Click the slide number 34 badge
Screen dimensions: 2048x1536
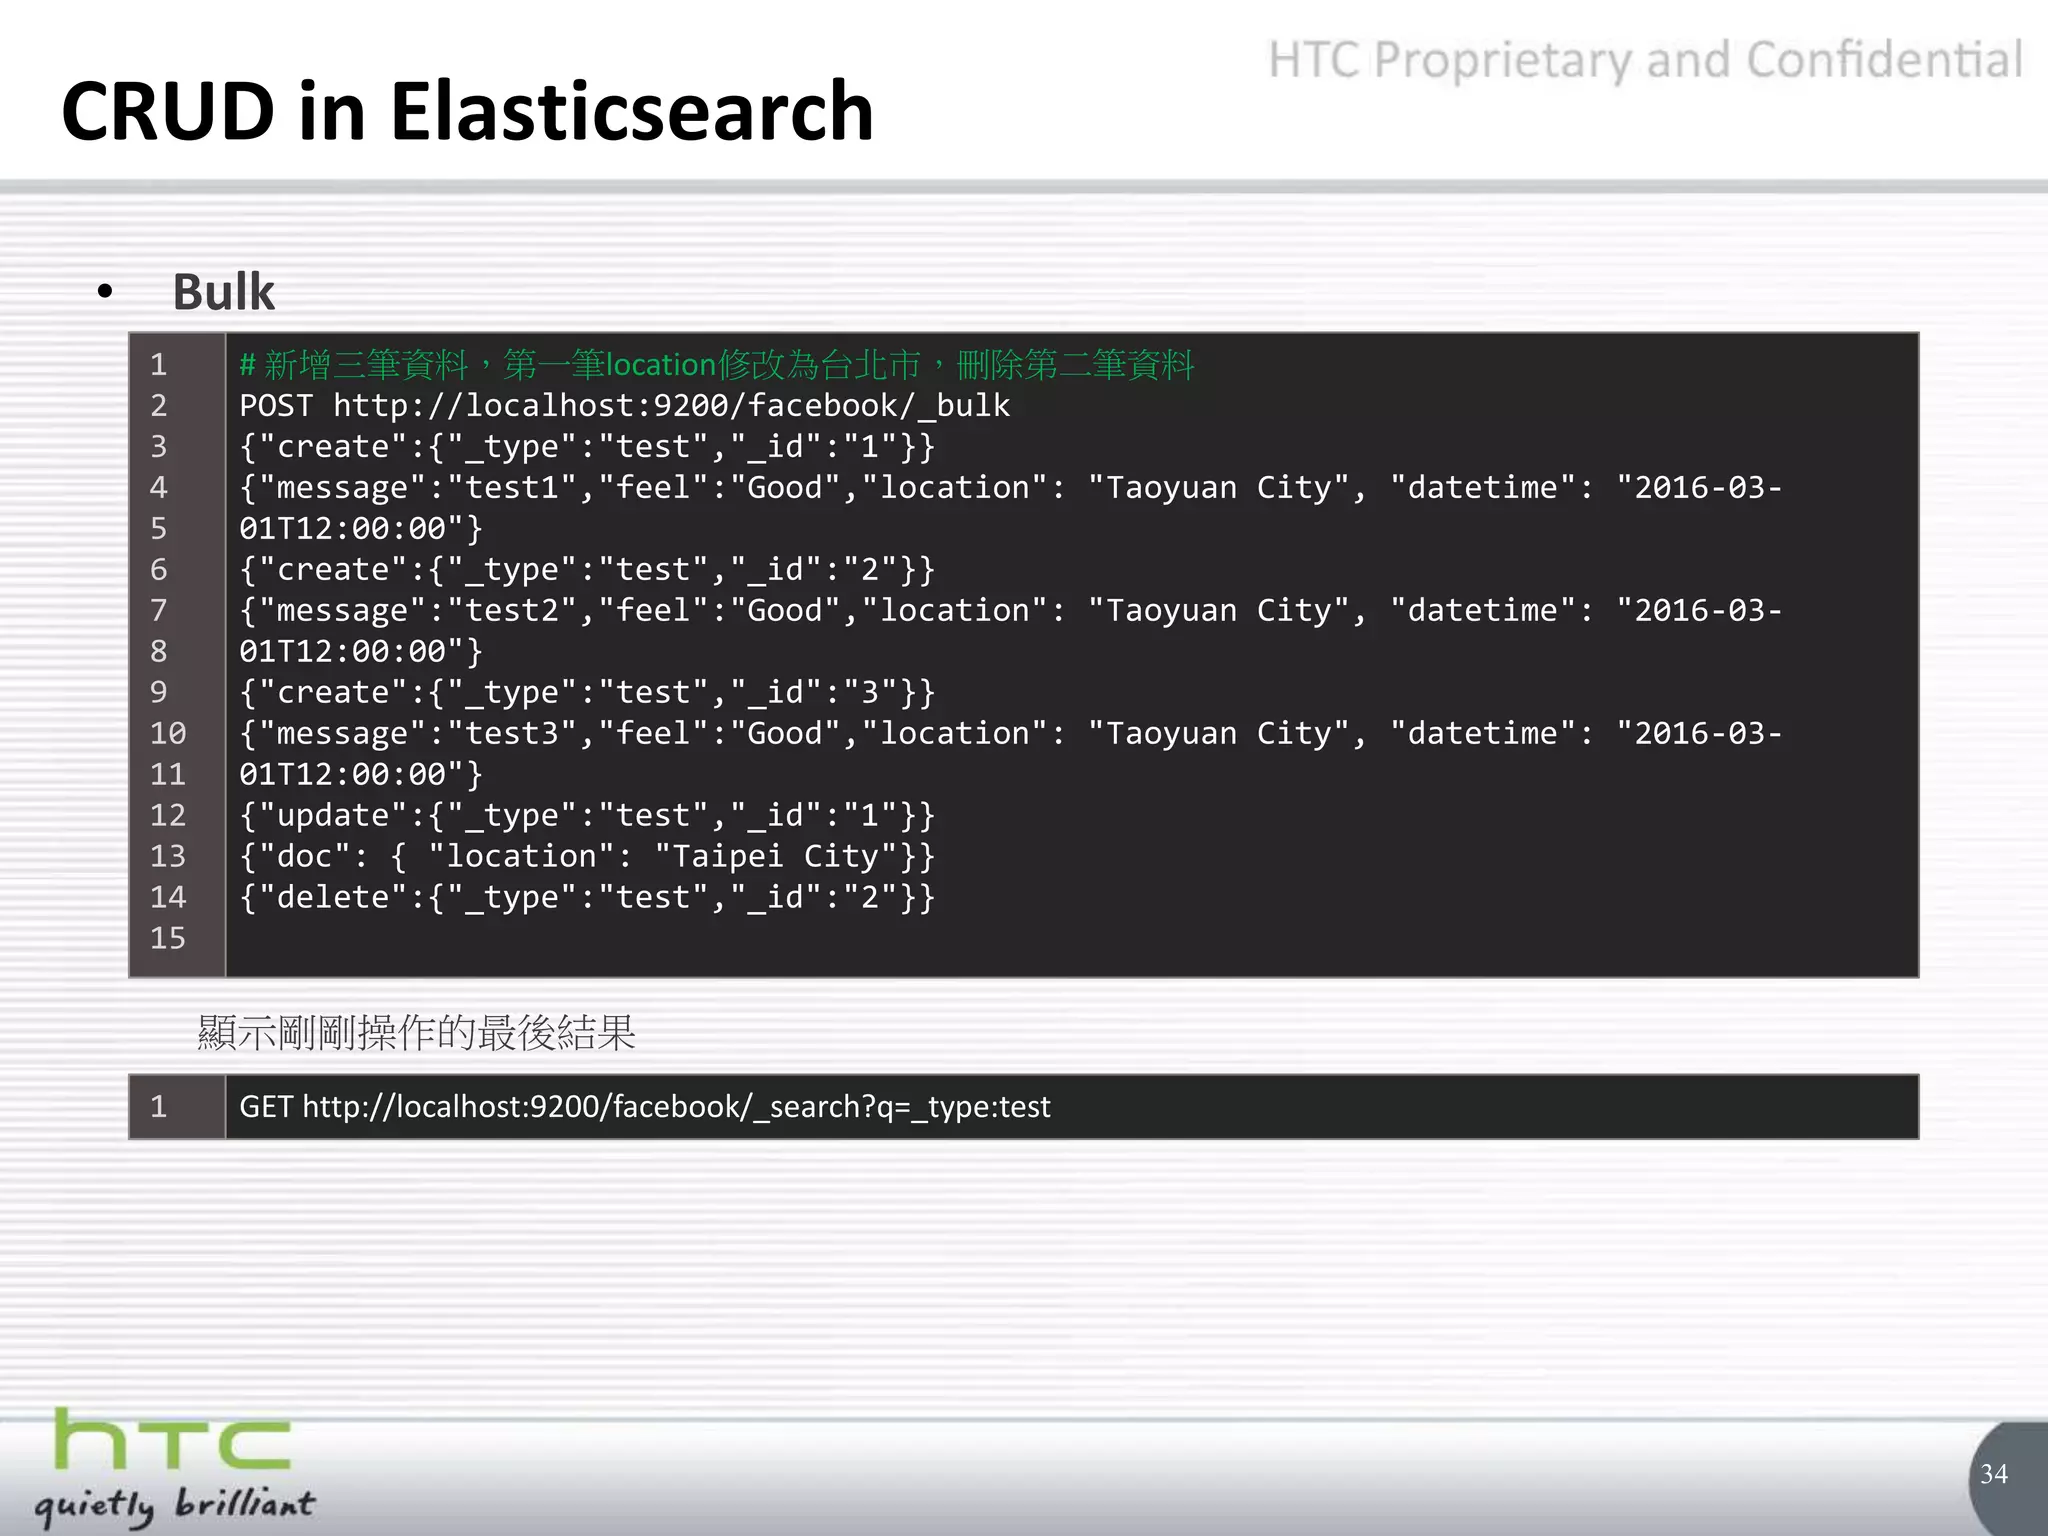[1993, 1474]
